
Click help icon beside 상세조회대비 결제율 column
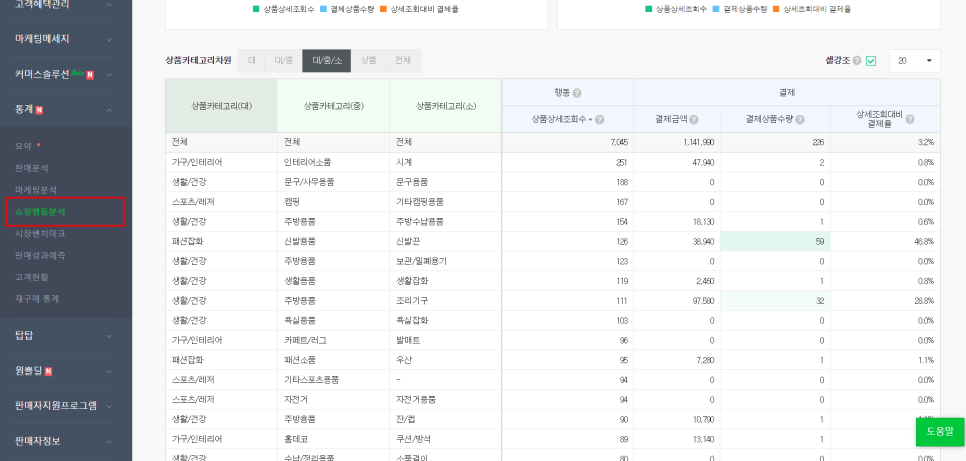pyautogui.click(x=909, y=120)
